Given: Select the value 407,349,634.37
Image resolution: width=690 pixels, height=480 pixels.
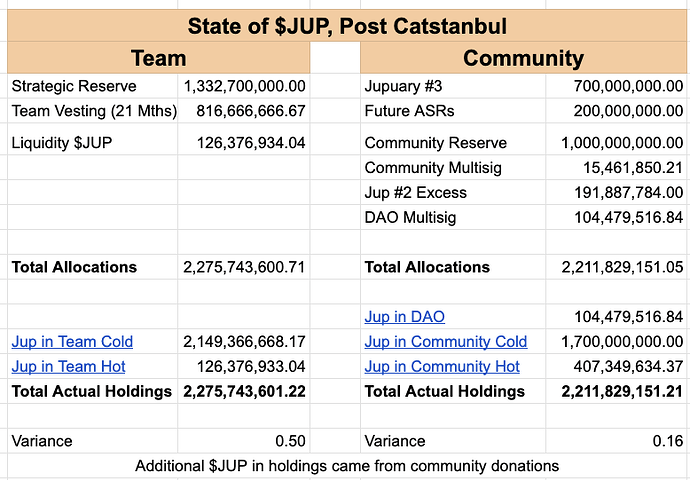Looking at the screenshot, I should [628, 366].
